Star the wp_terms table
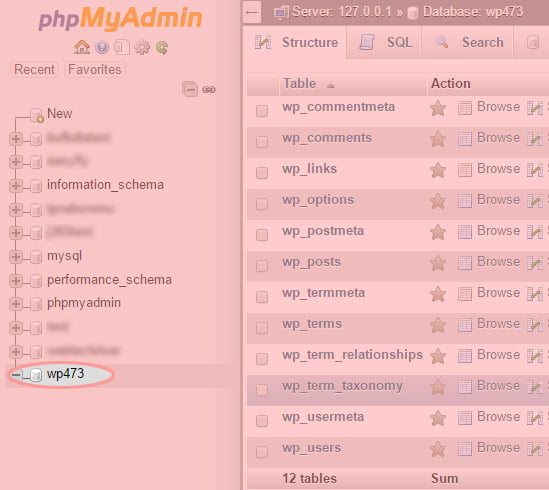 (438, 325)
